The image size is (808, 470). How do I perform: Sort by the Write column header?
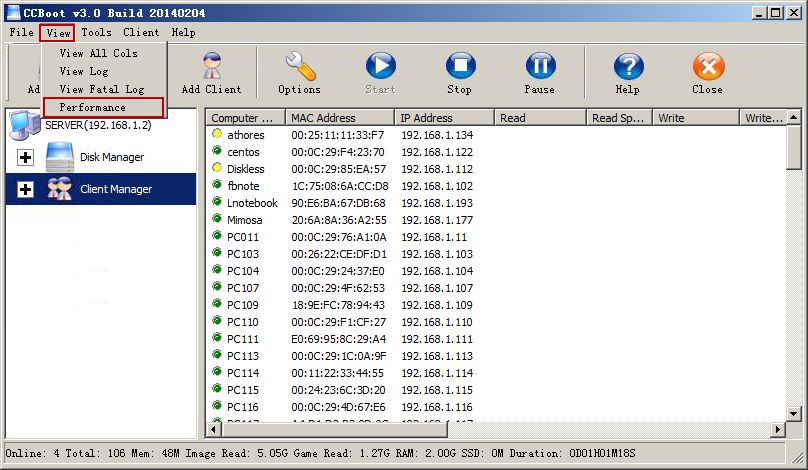(x=696, y=118)
